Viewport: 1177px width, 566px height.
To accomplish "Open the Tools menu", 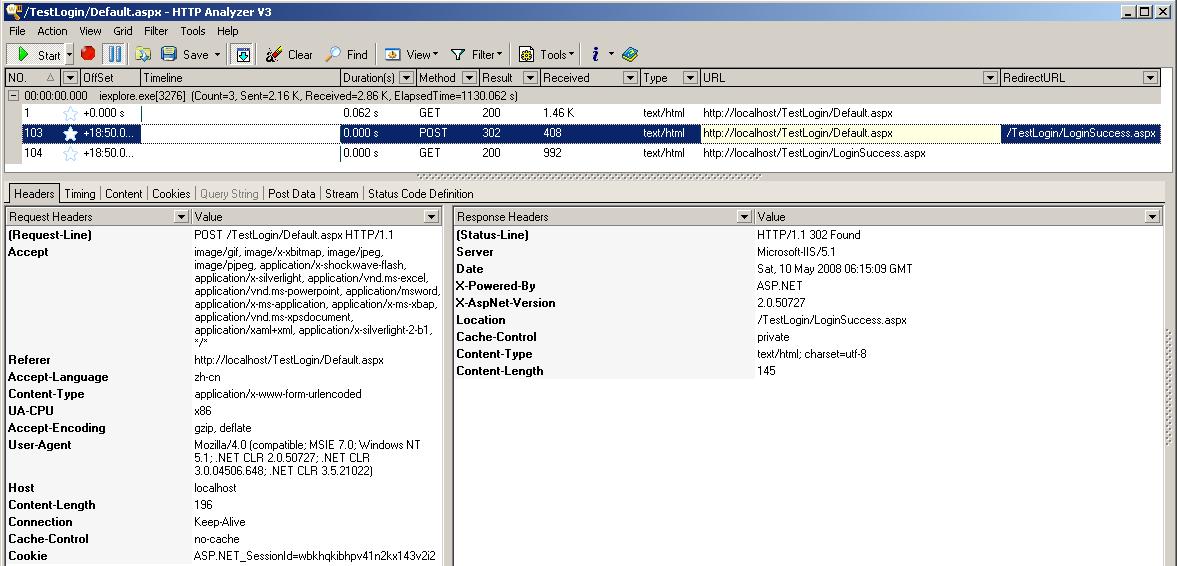I will 193,31.
